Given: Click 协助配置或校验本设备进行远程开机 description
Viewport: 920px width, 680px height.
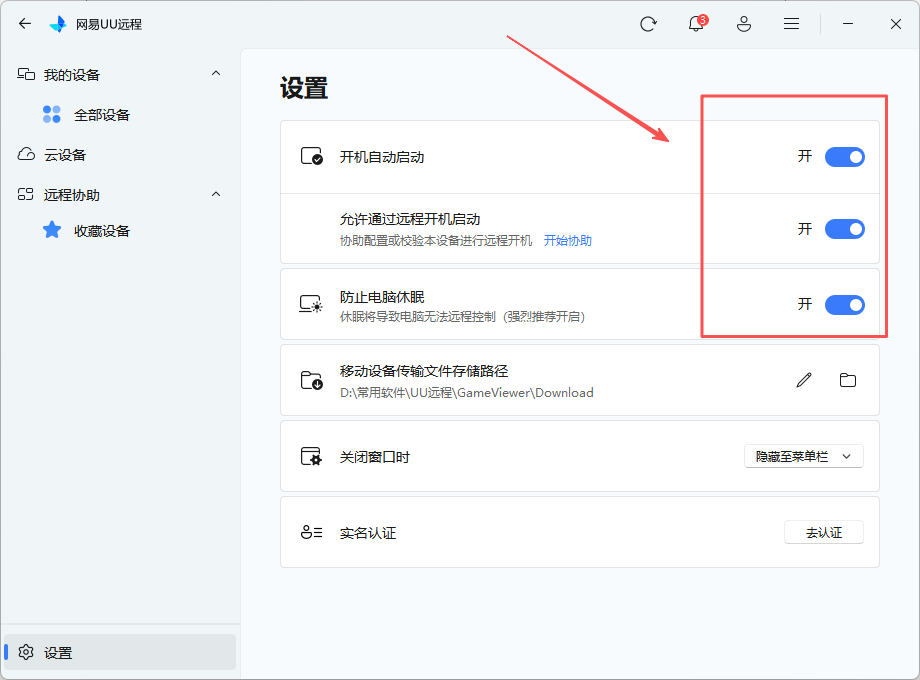Looking at the screenshot, I should [x=436, y=241].
